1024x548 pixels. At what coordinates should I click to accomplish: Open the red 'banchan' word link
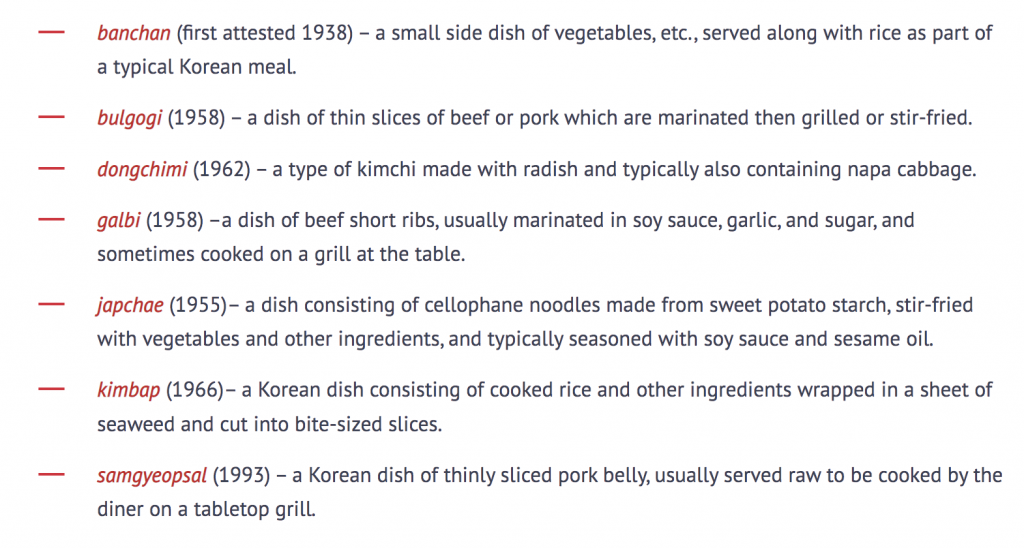(134, 33)
